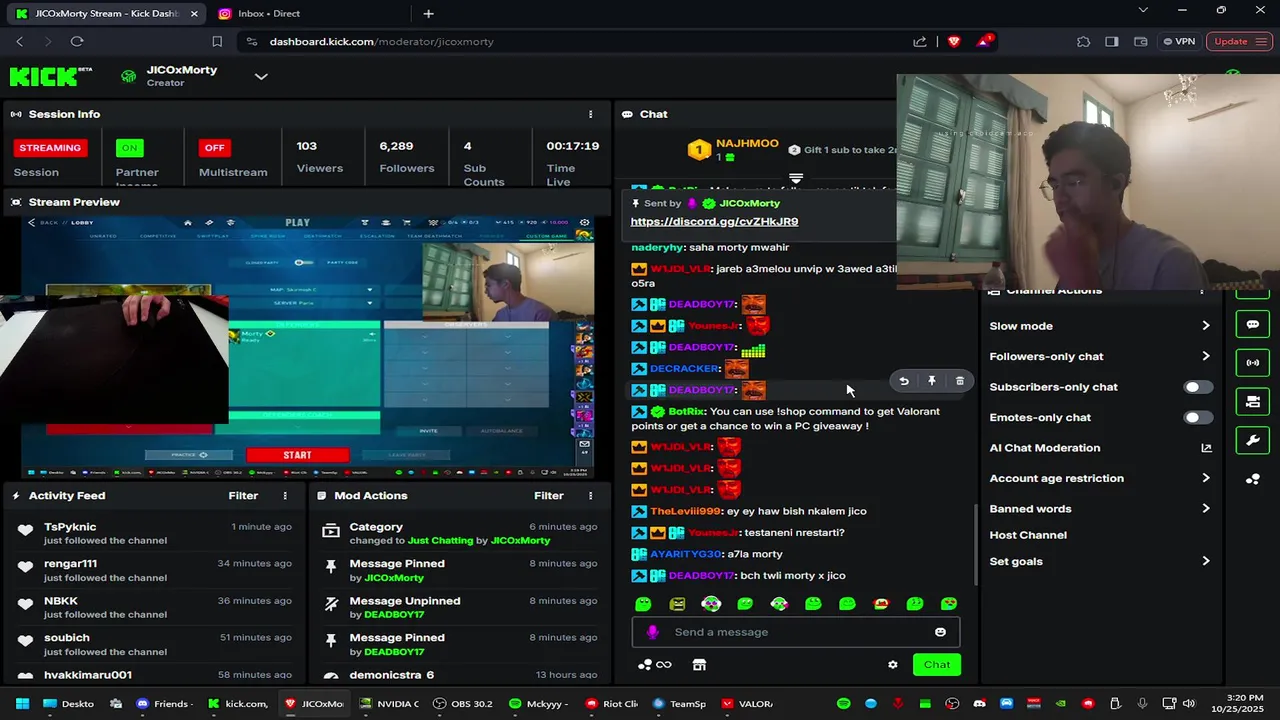Open the emoji picker in chat input
Screen dimensions: 1280x720
click(x=940, y=632)
